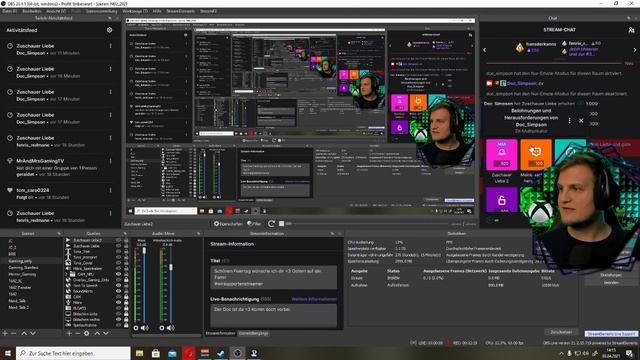Open Filter for the selected source

click(x=254, y=224)
